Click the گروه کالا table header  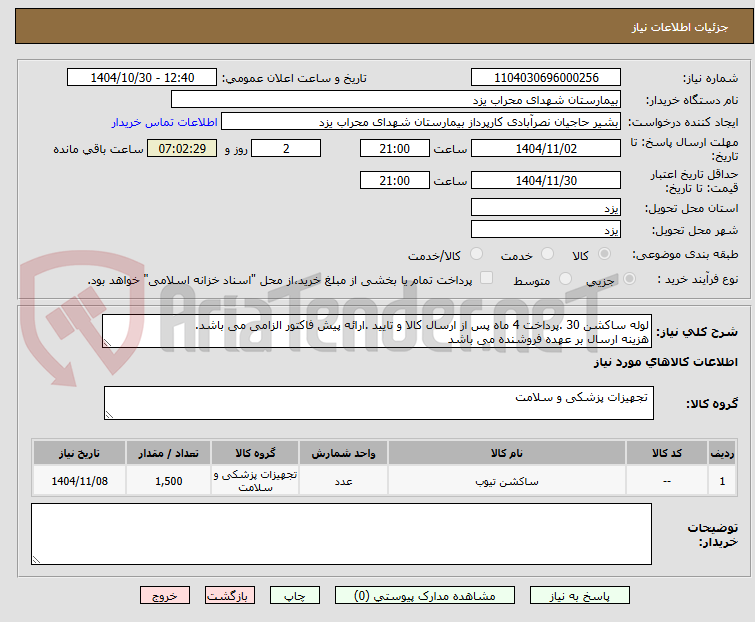click(x=255, y=453)
